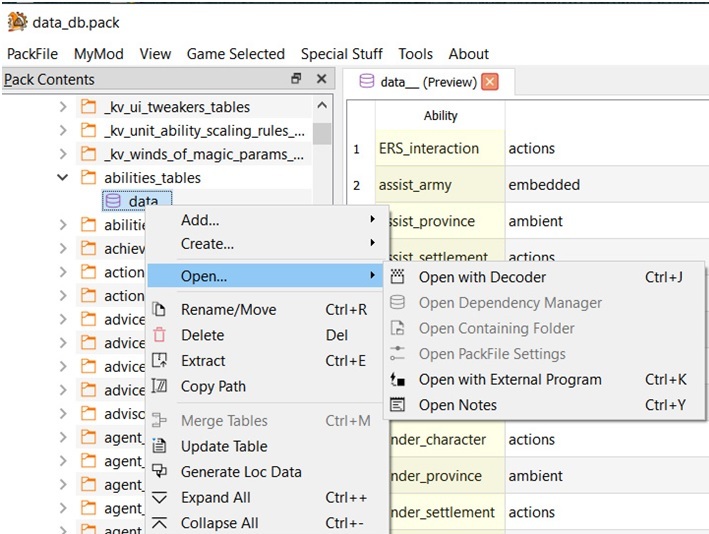Click the data__ database icon in tree
Viewport: 709px width, 534px height.
113,201
